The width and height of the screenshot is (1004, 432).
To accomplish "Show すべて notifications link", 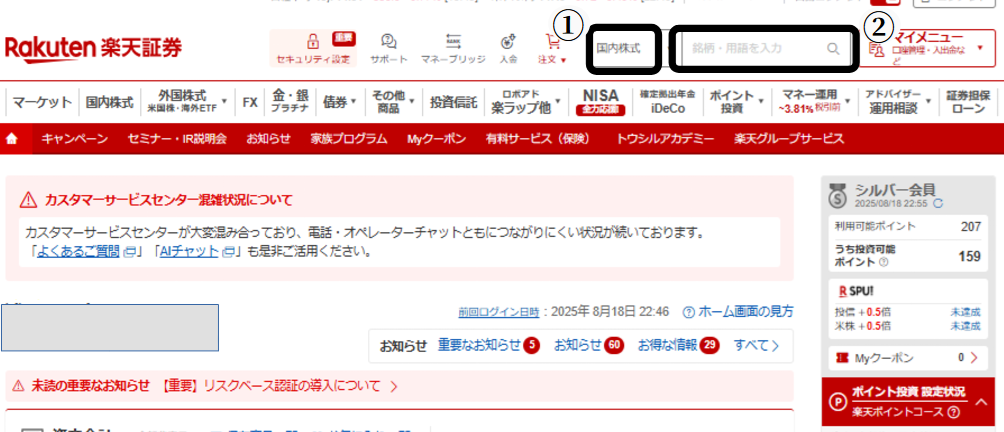I will point(756,346).
